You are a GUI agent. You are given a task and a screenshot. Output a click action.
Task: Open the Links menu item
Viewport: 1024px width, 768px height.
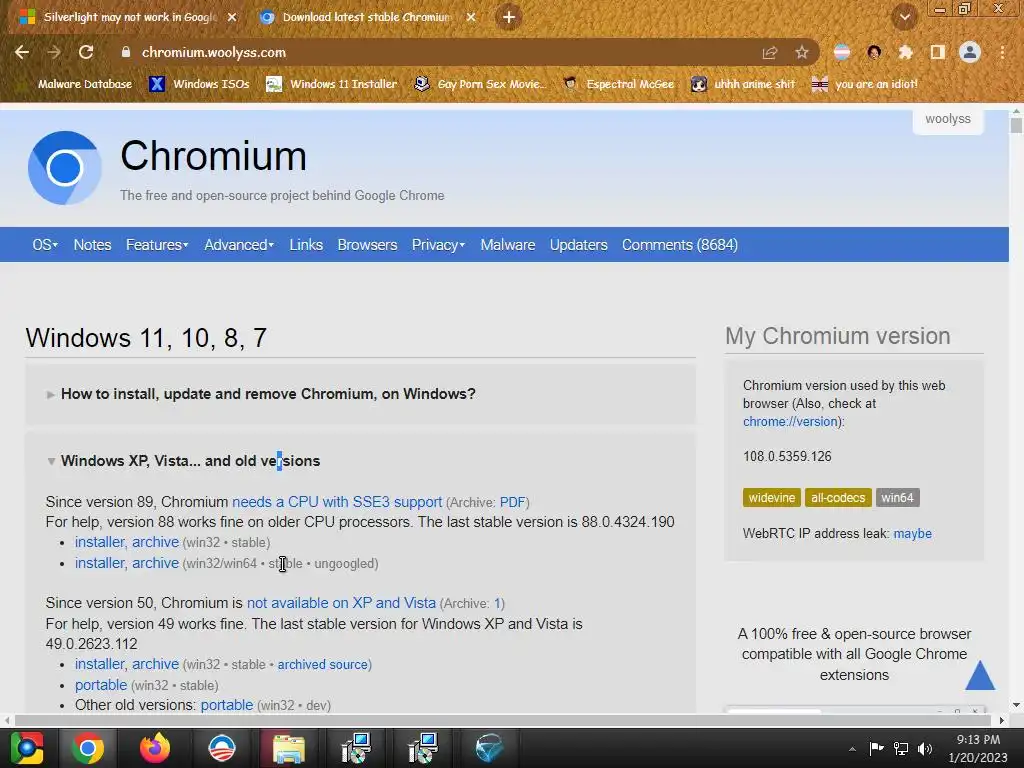306,245
